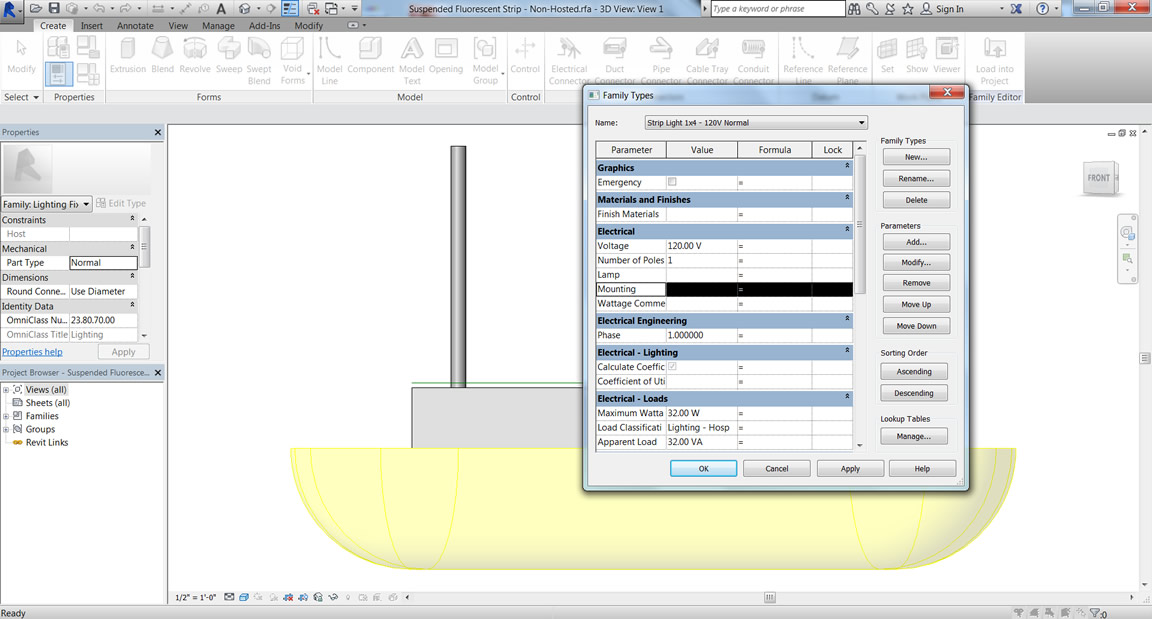Viewport: 1152px width, 619px height.
Task: Select the Swept Blend tool
Action: click(259, 61)
